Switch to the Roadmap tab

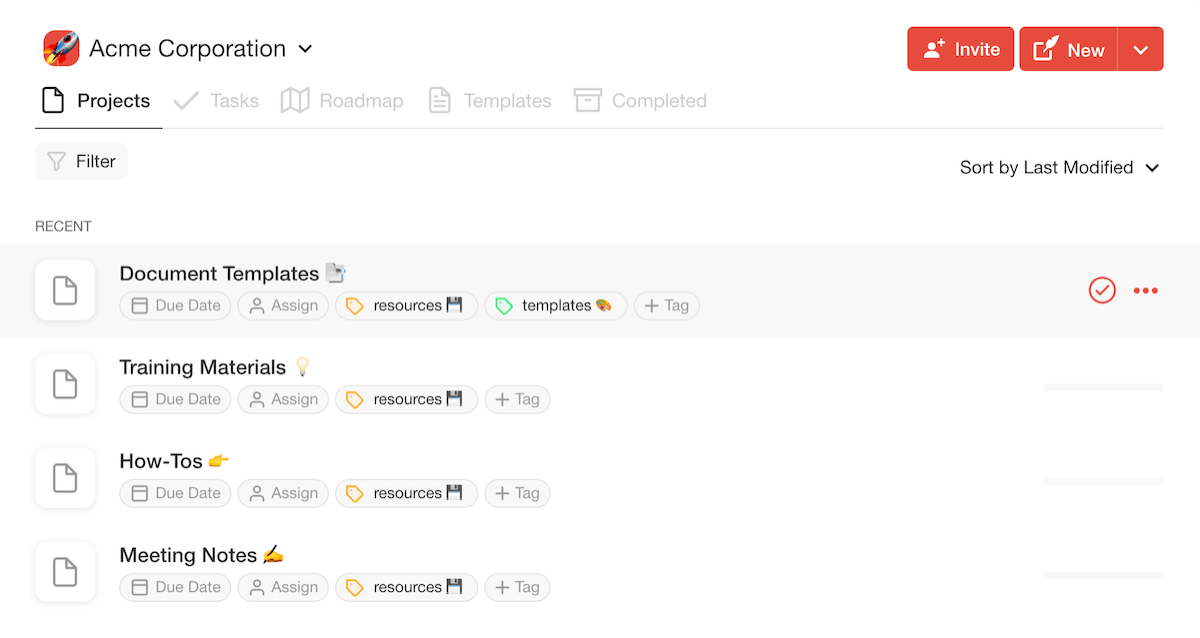(x=342, y=101)
